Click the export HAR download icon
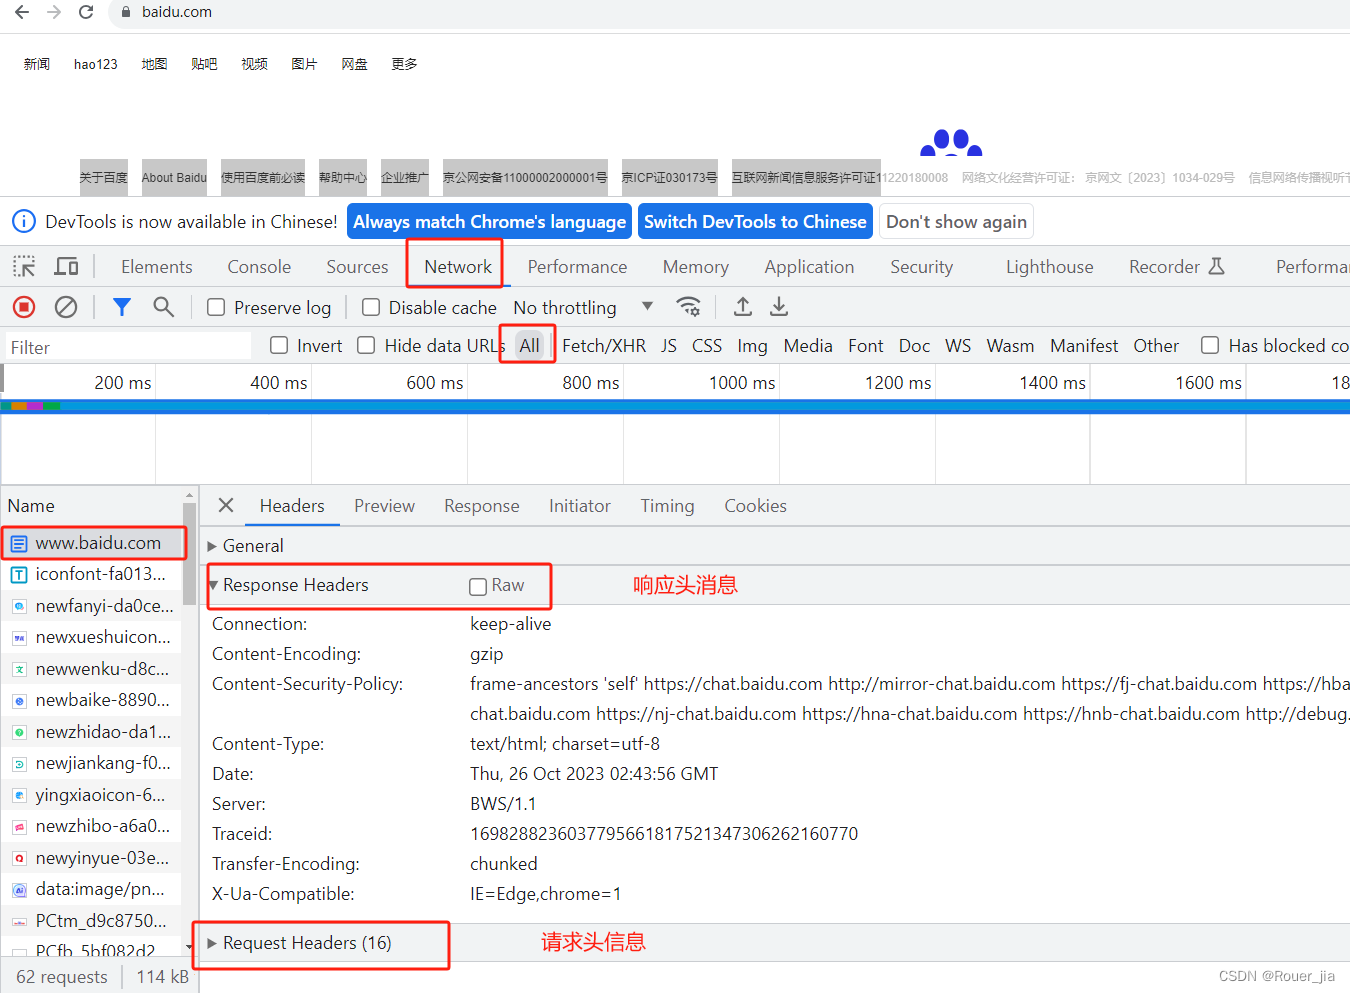 coord(779,306)
